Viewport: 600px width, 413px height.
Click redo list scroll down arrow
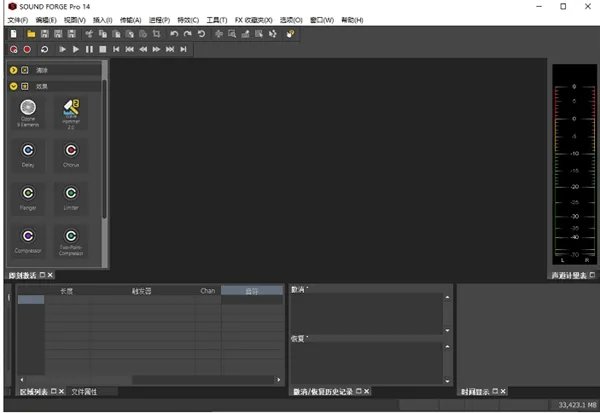(x=447, y=381)
